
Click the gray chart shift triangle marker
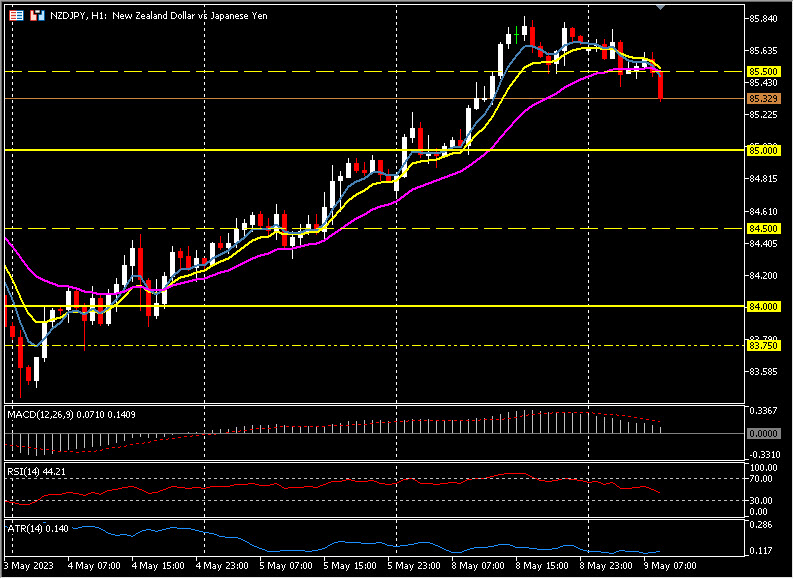[x=660, y=7]
